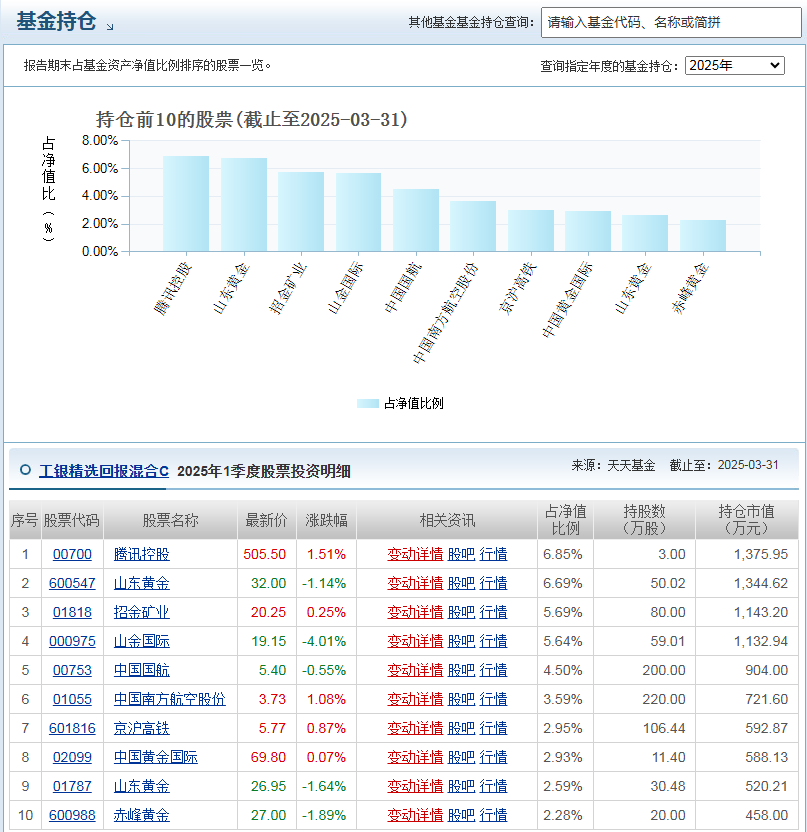Viewport: 807px width, 832px height.
Task: Click the 赤峰黄金 bar in the chart
Action: point(703,236)
